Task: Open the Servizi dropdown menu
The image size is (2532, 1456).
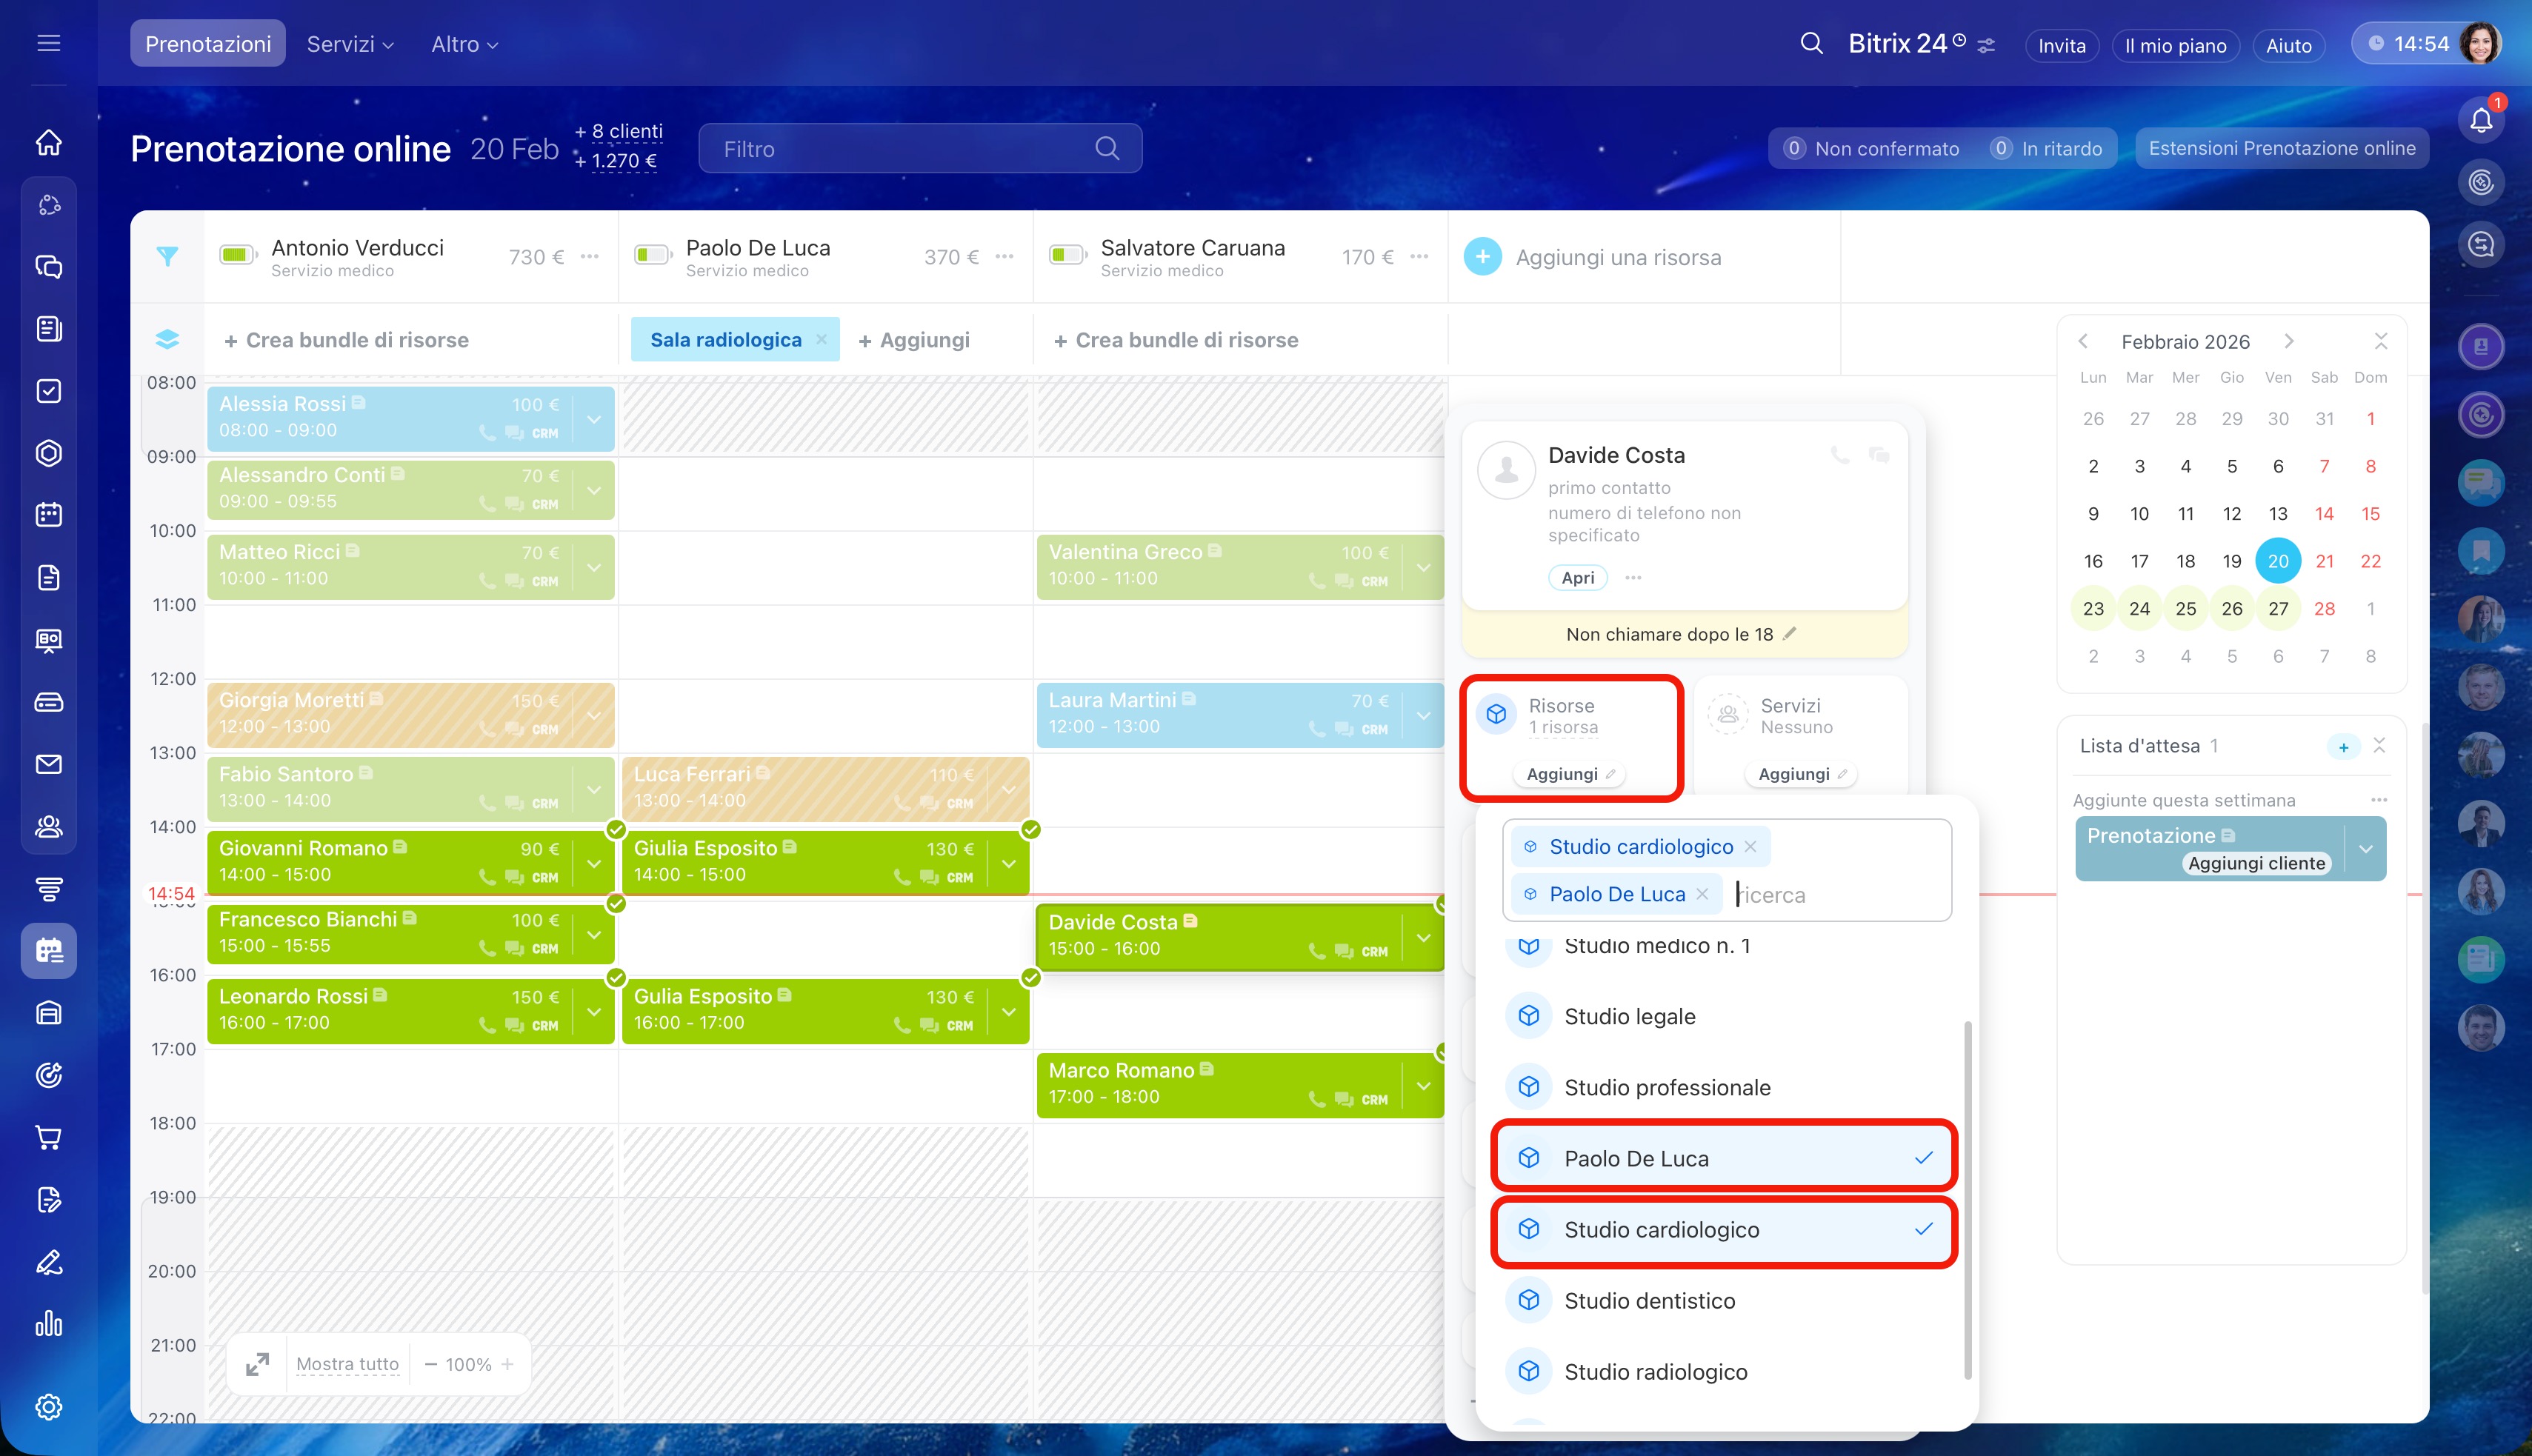Action: click(350, 44)
